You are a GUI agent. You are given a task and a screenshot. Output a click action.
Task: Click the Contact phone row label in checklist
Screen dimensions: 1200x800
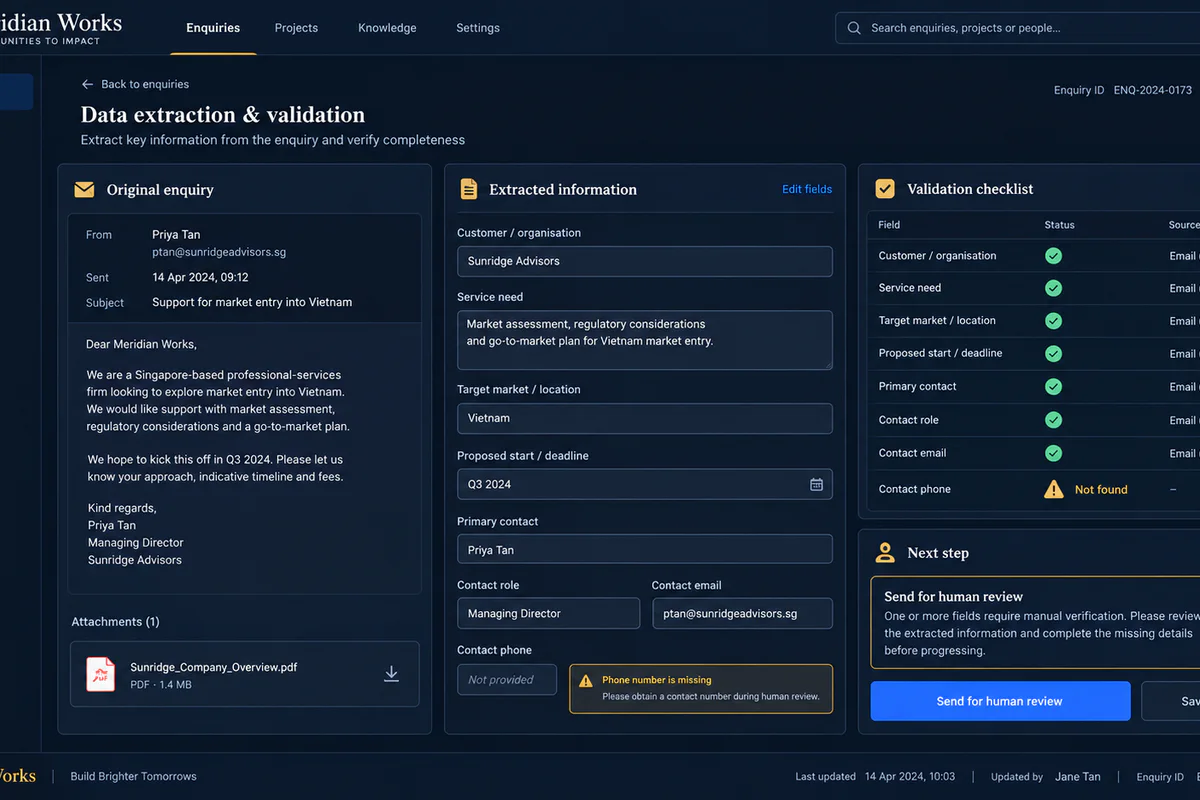[x=915, y=489]
